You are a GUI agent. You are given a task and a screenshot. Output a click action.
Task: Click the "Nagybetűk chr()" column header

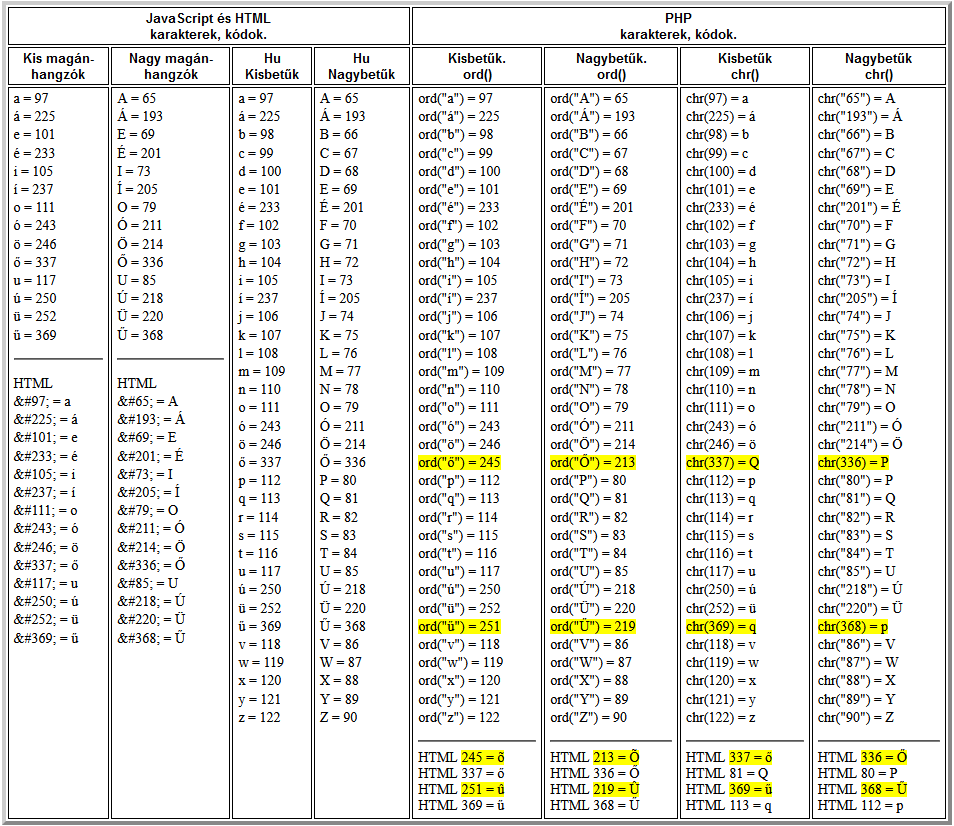click(878, 66)
